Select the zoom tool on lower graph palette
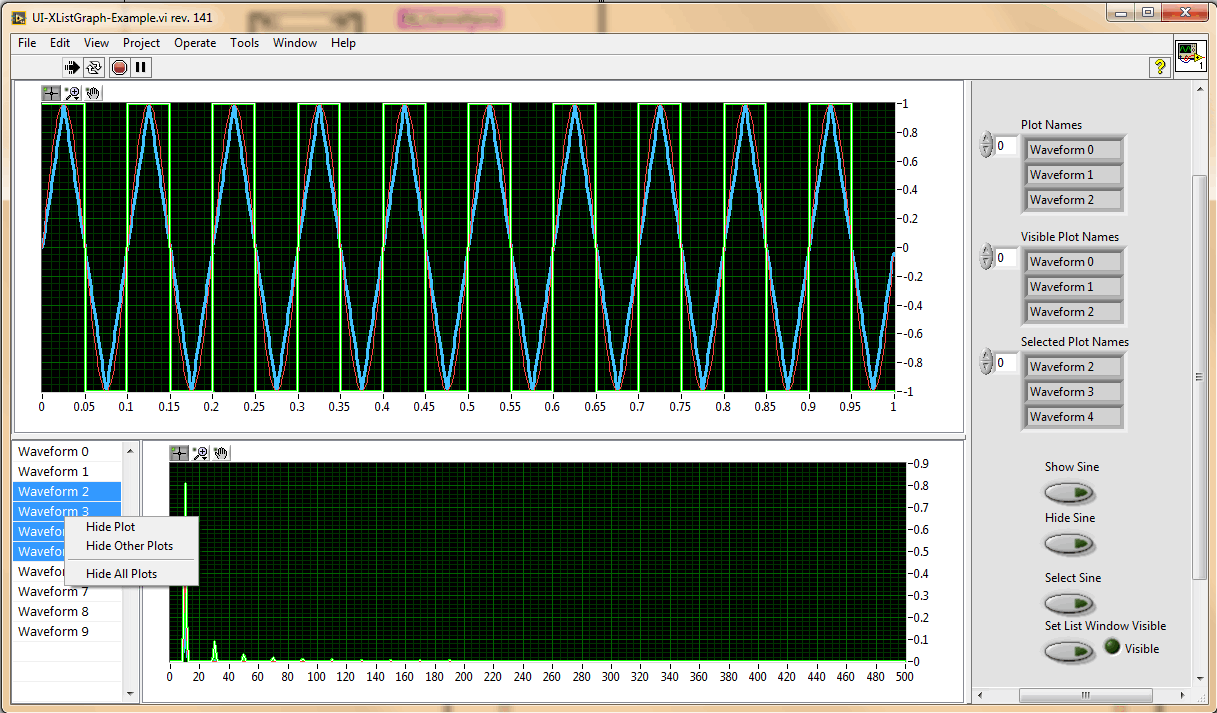This screenshot has width=1217, height=713. [x=200, y=453]
